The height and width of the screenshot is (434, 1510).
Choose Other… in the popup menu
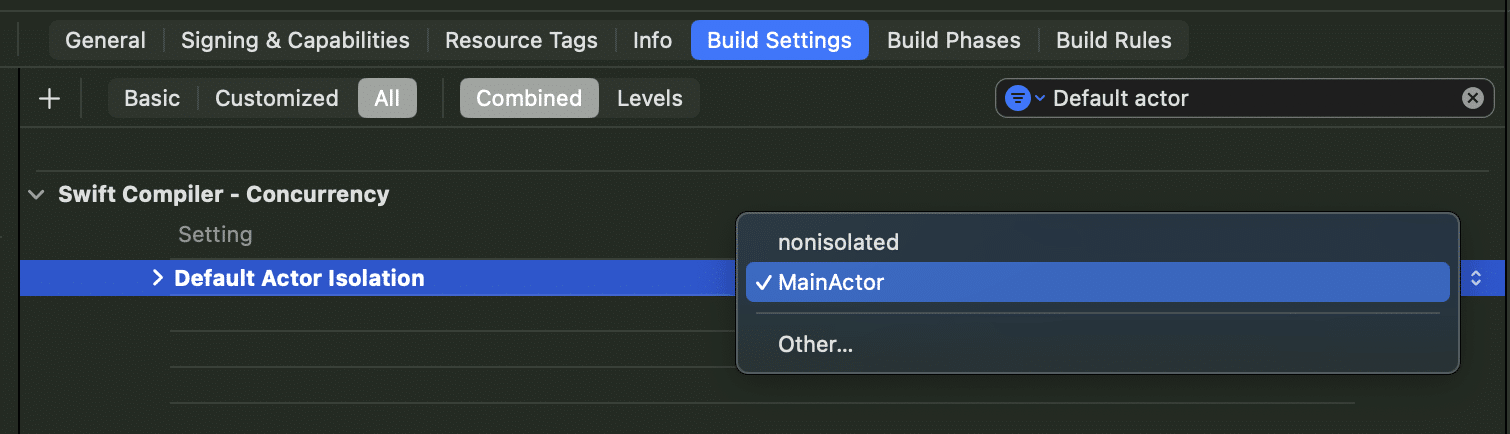click(815, 344)
